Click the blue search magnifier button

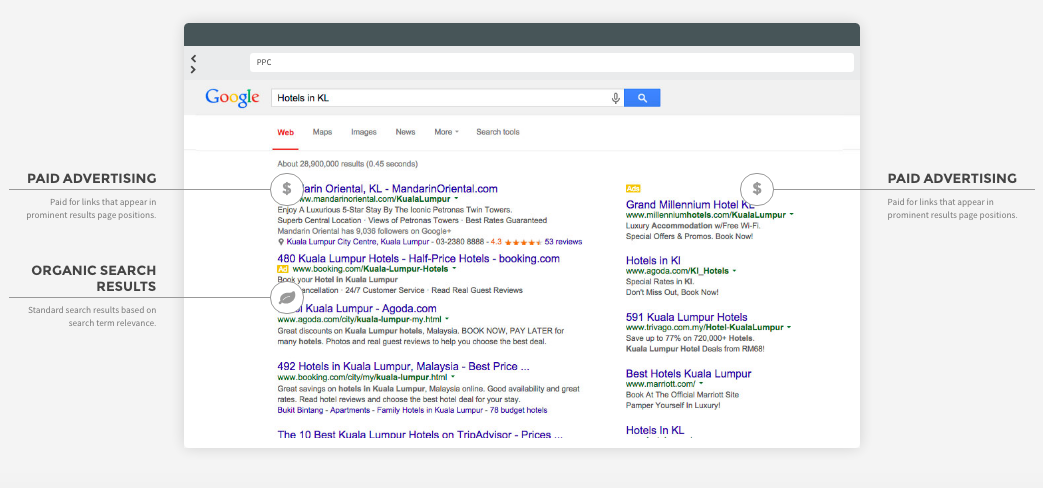point(642,98)
